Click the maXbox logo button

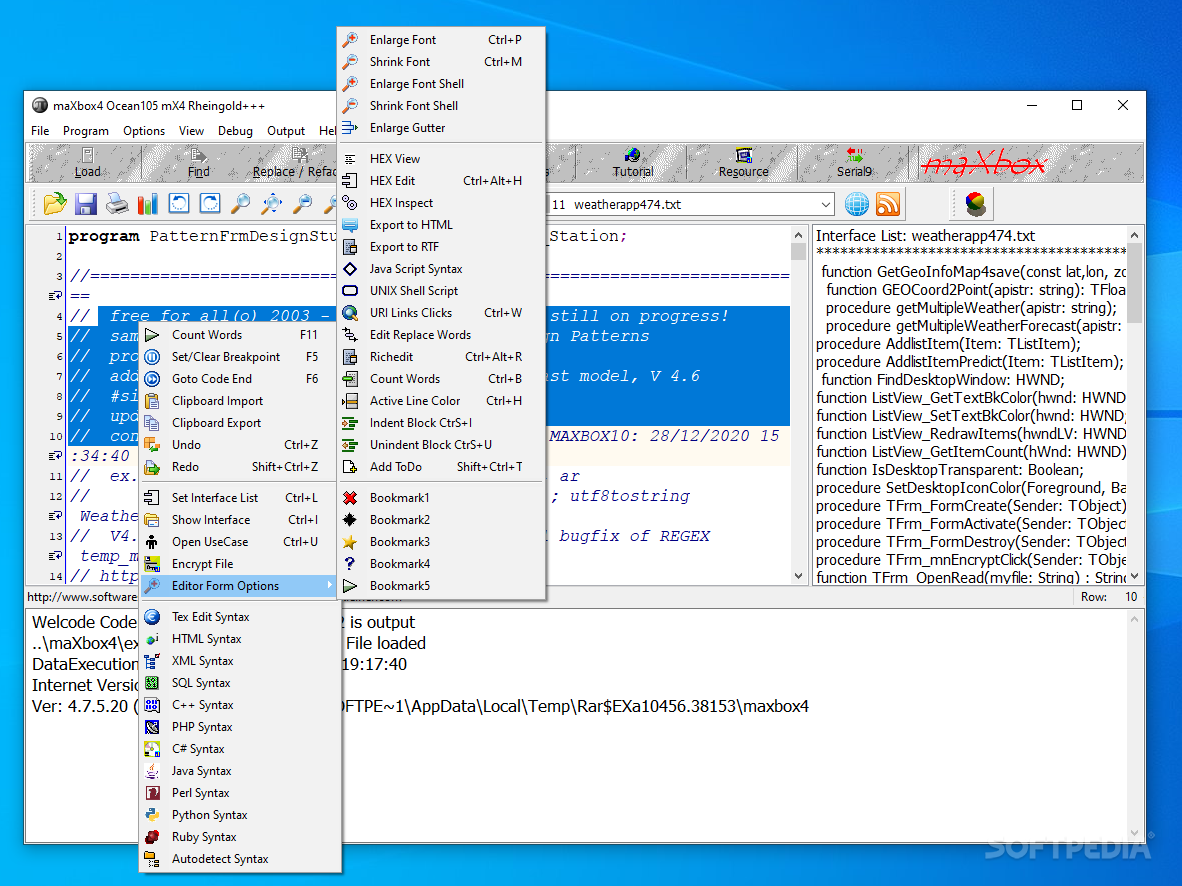(x=984, y=163)
